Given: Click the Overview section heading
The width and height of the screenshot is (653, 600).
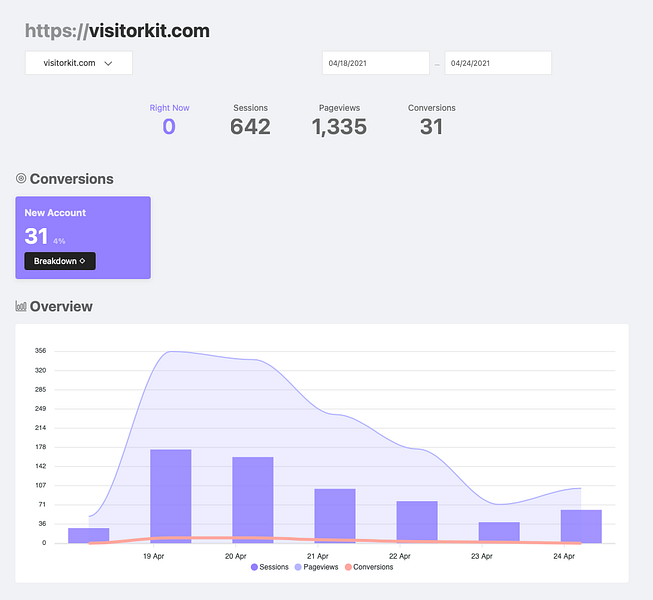Looking at the screenshot, I should (61, 306).
